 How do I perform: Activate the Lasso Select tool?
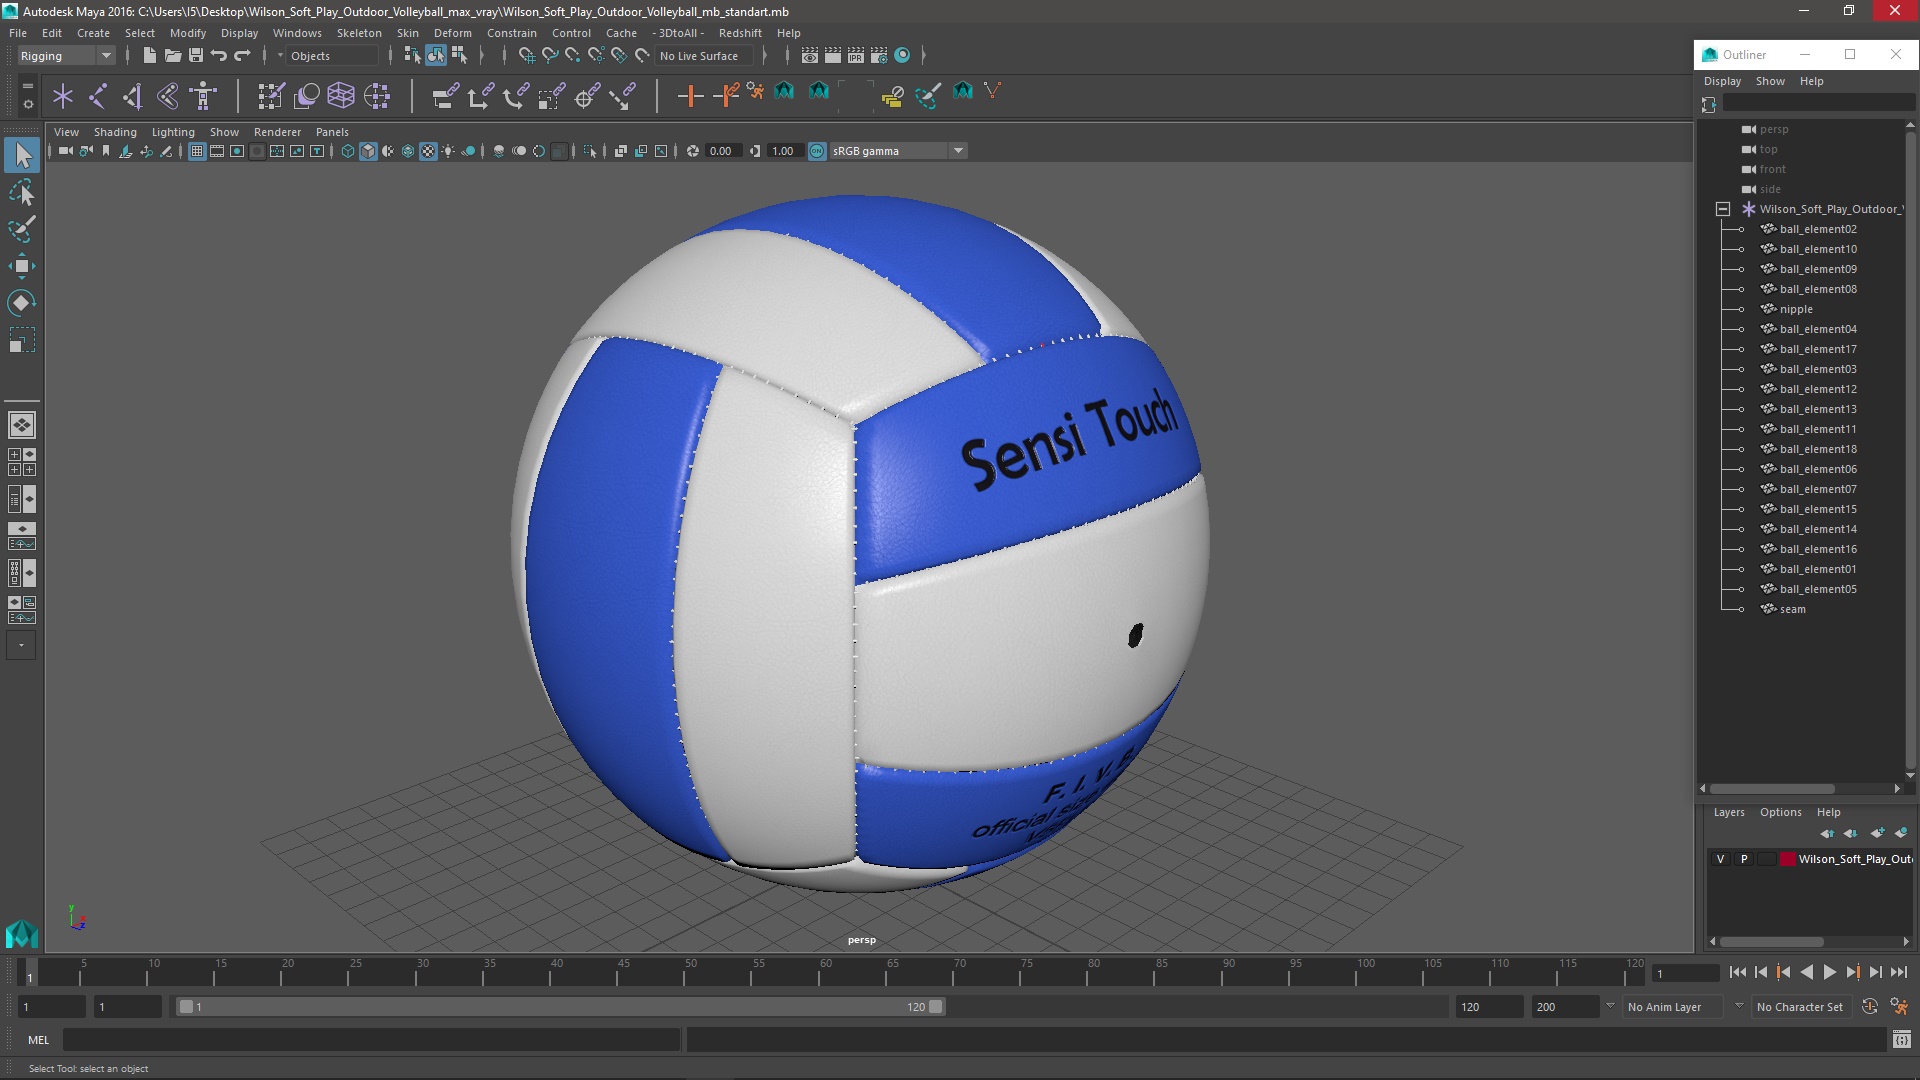(22, 192)
